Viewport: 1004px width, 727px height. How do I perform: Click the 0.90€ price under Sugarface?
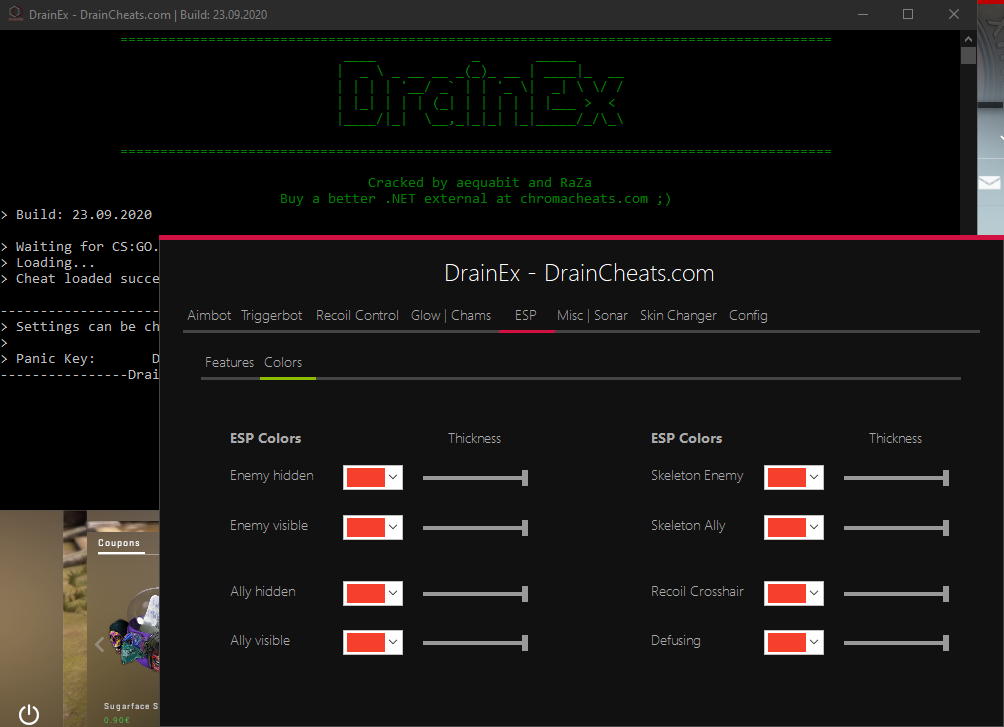click(x=117, y=720)
